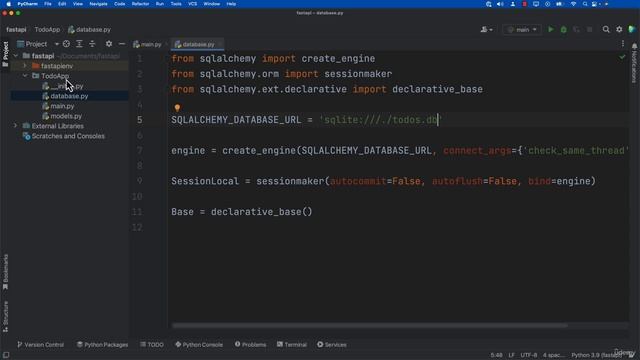Open Project panel options gear
Screen dimensions: 640x360
(109, 44)
